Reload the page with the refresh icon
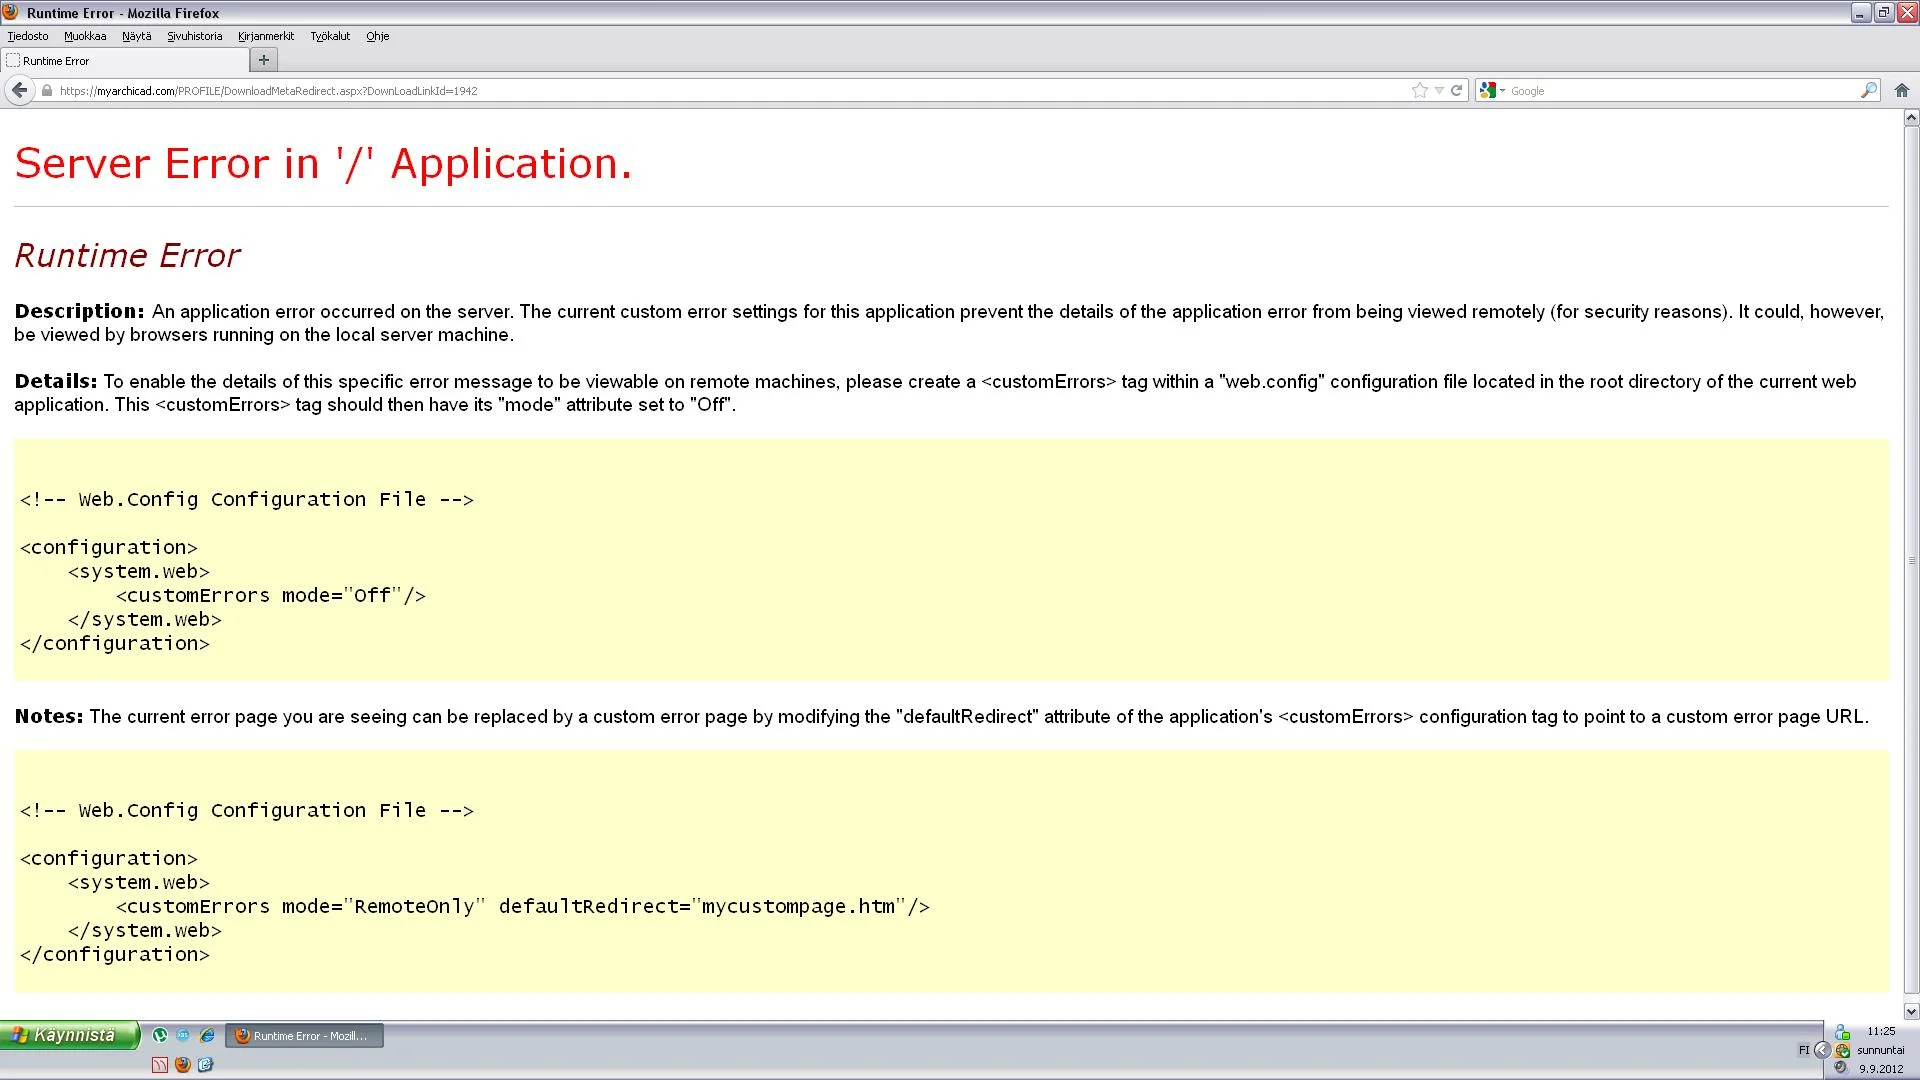Screen dimensions: 1920x1080 coord(1457,90)
